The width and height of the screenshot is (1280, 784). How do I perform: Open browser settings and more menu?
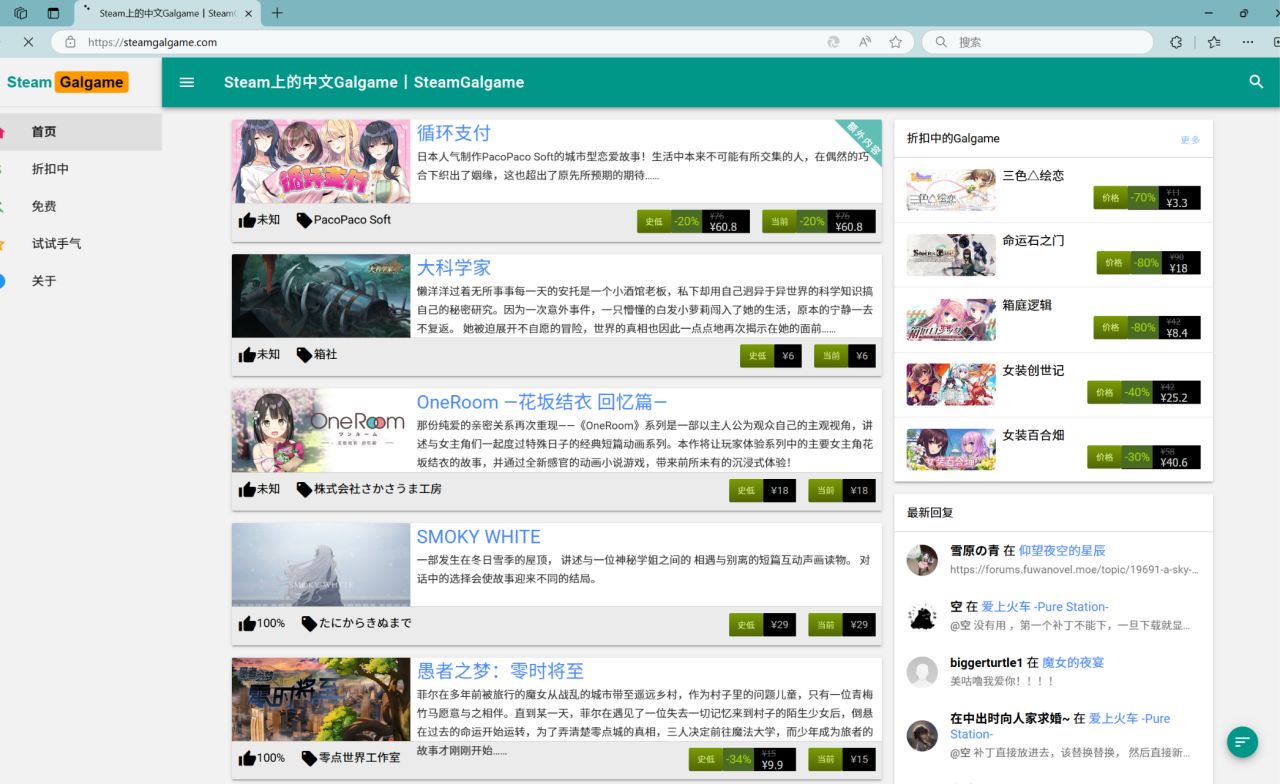1248,42
